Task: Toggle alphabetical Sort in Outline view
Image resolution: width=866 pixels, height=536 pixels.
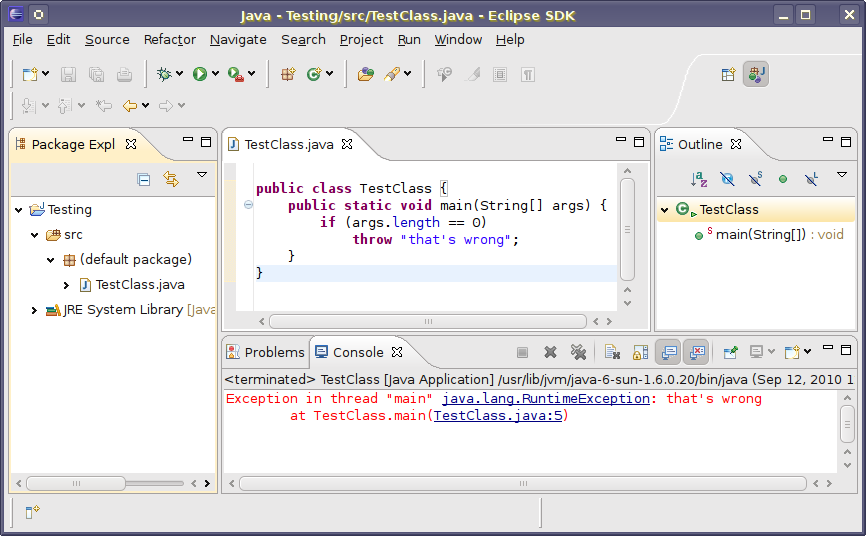Action: click(x=699, y=179)
